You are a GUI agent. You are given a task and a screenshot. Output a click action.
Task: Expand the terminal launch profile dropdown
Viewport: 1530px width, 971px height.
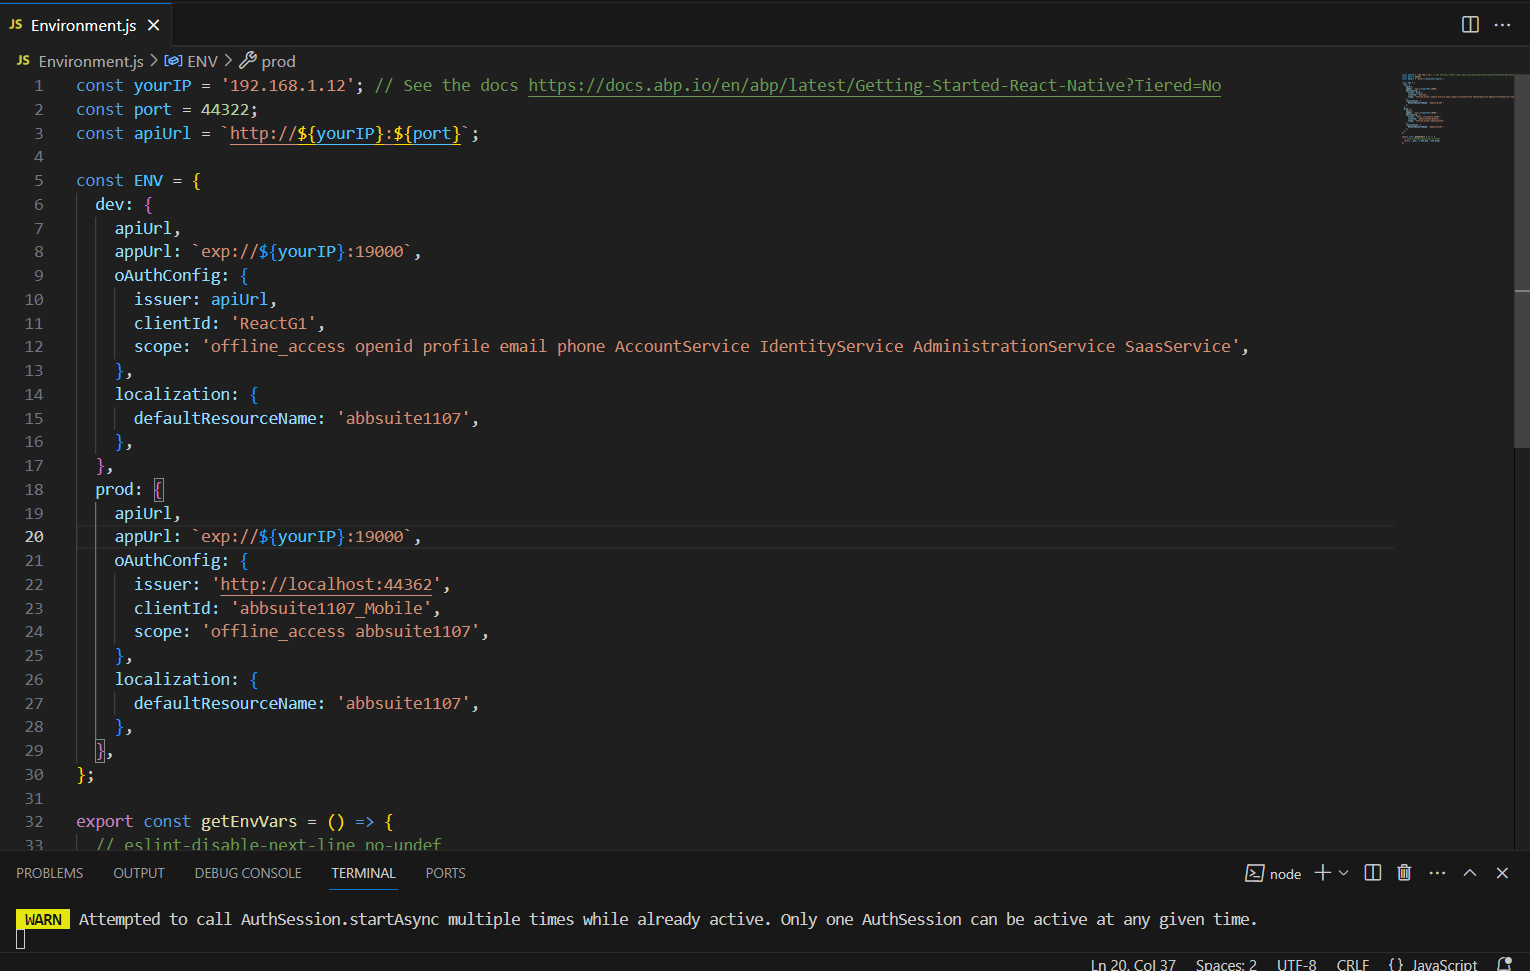pos(1344,873)
